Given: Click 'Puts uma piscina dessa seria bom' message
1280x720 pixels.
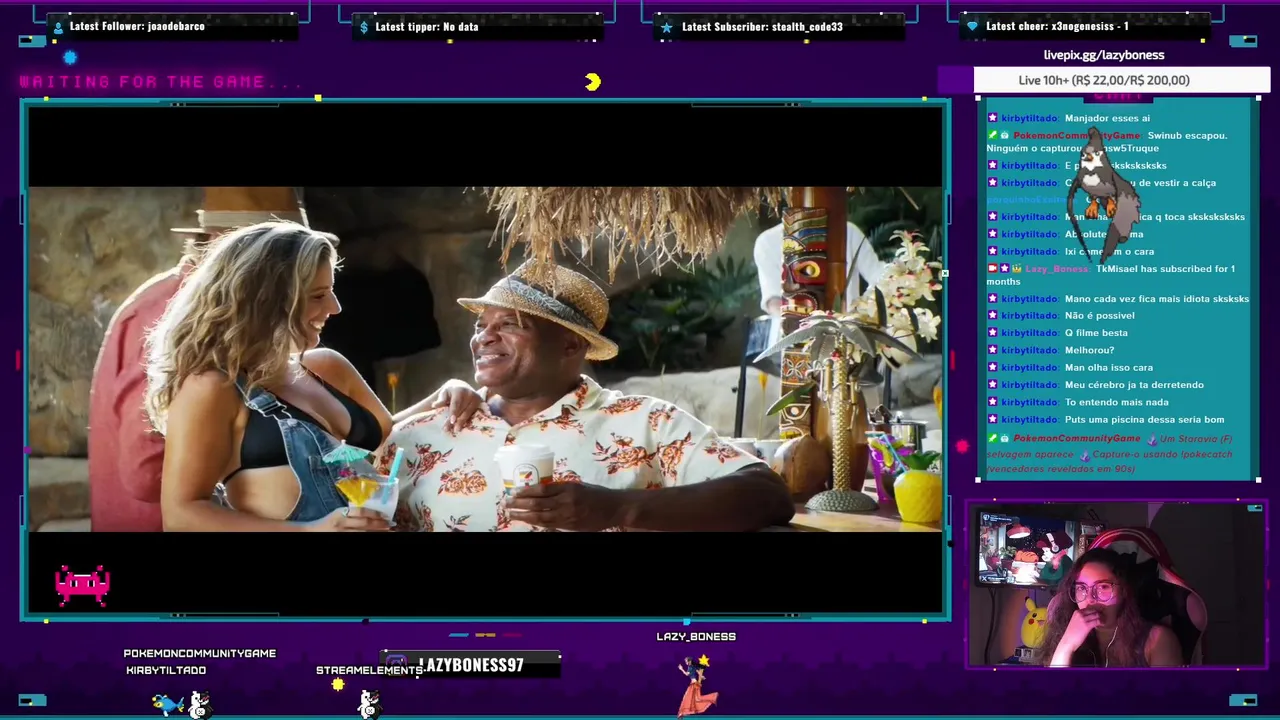Looking at the screenshot, I should point(1144,420).
